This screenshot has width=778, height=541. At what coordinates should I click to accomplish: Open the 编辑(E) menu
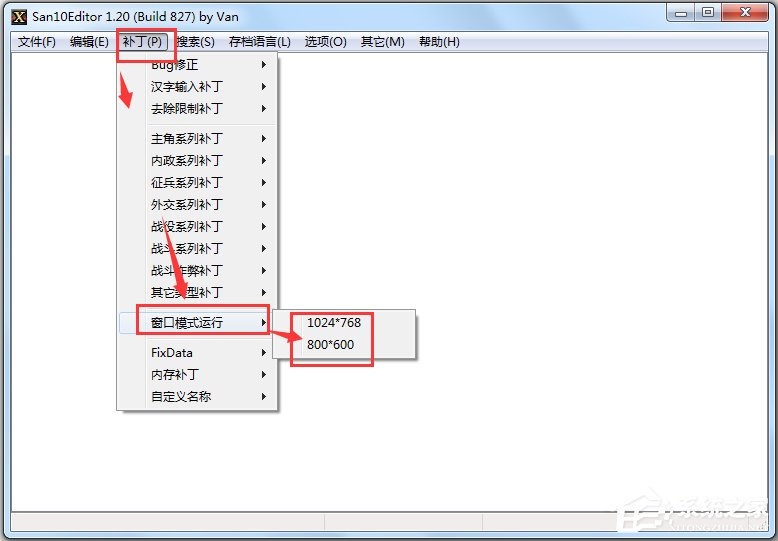(89, 42)
